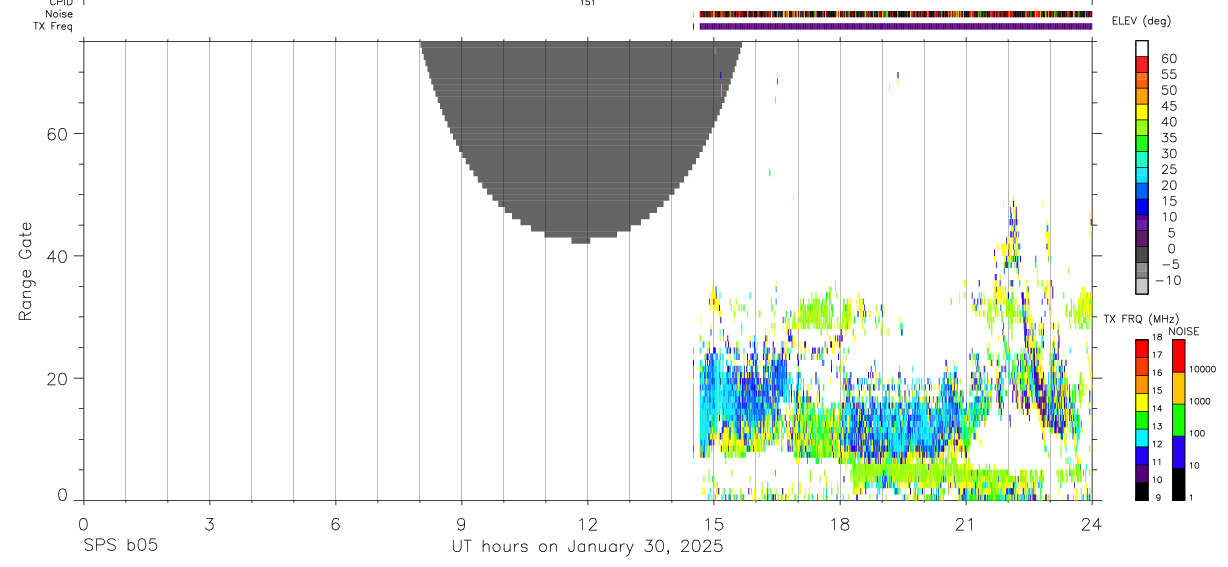Pick the yellow 14–15 MHz TX FRQ segment

click(1141, 402)
